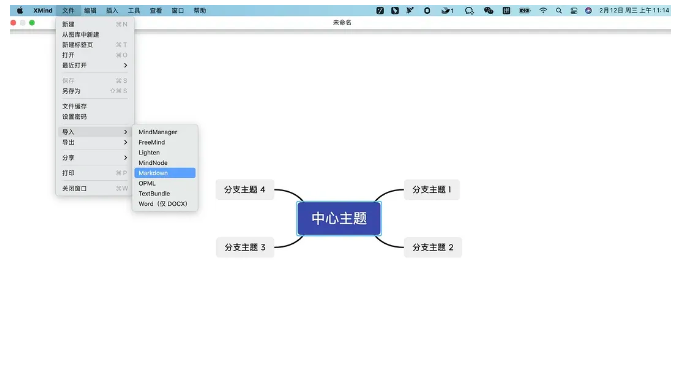Check the battery status icon
The height and width of the screenshot is (383, 681).
pos(525,10)
